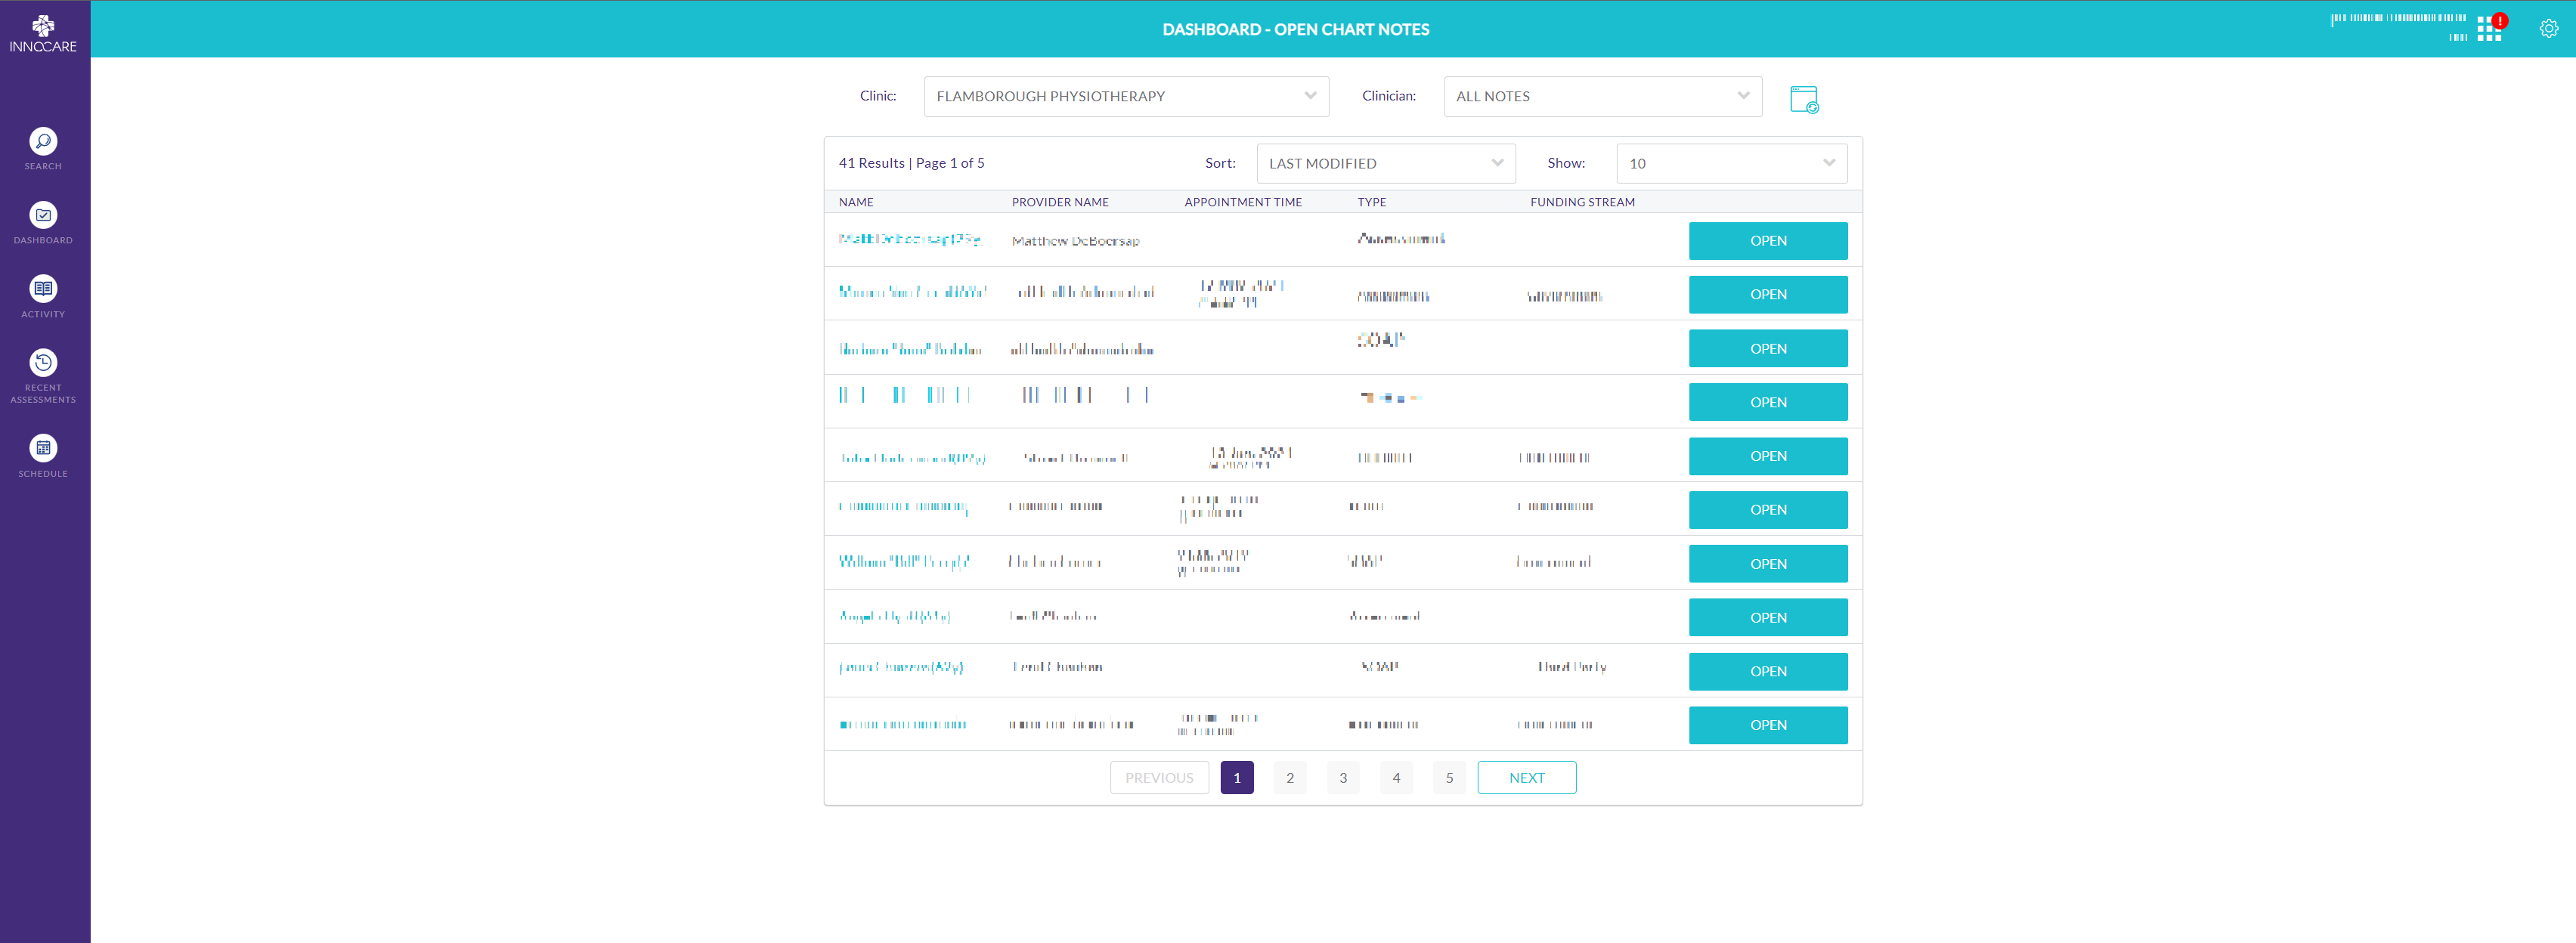Jump to page 2 of results

[x=1290, y=778]
